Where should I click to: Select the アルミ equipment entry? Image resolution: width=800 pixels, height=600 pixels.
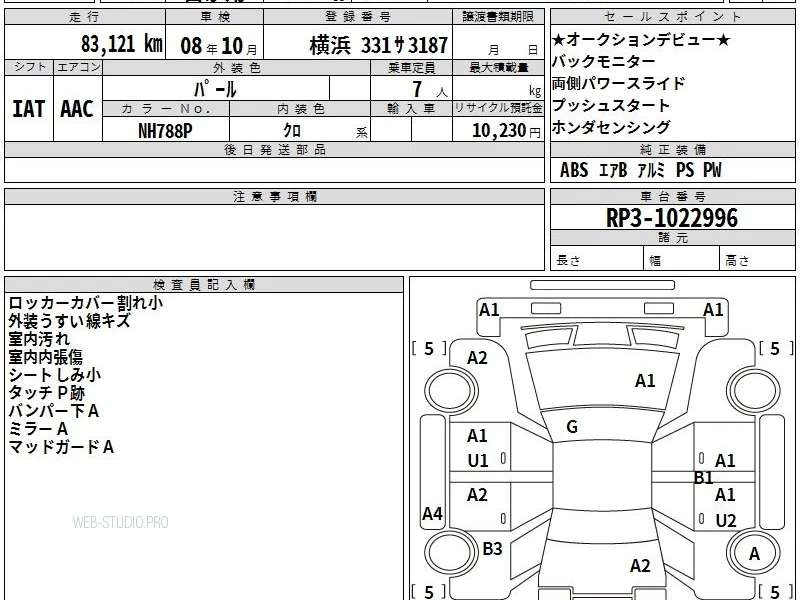click(x=652, y=170)
